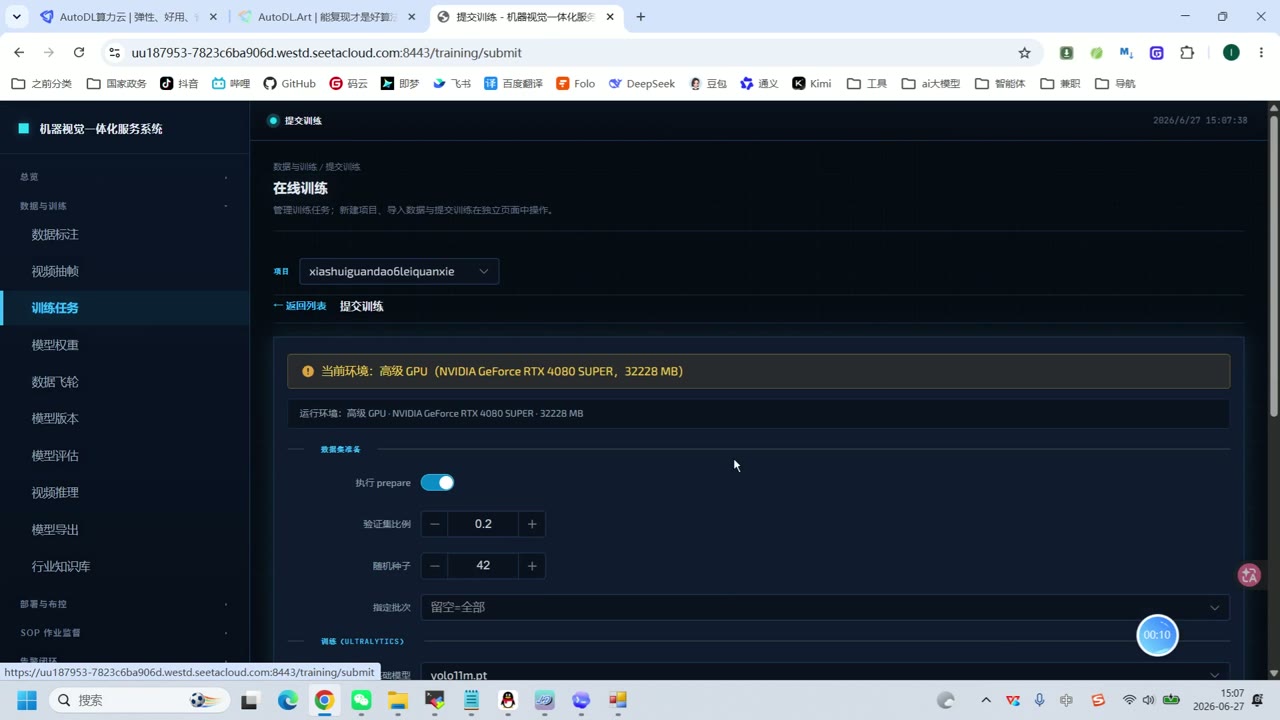Open the project selector xiashuiguandao6leiquanxie

click(x=399, y=271)
